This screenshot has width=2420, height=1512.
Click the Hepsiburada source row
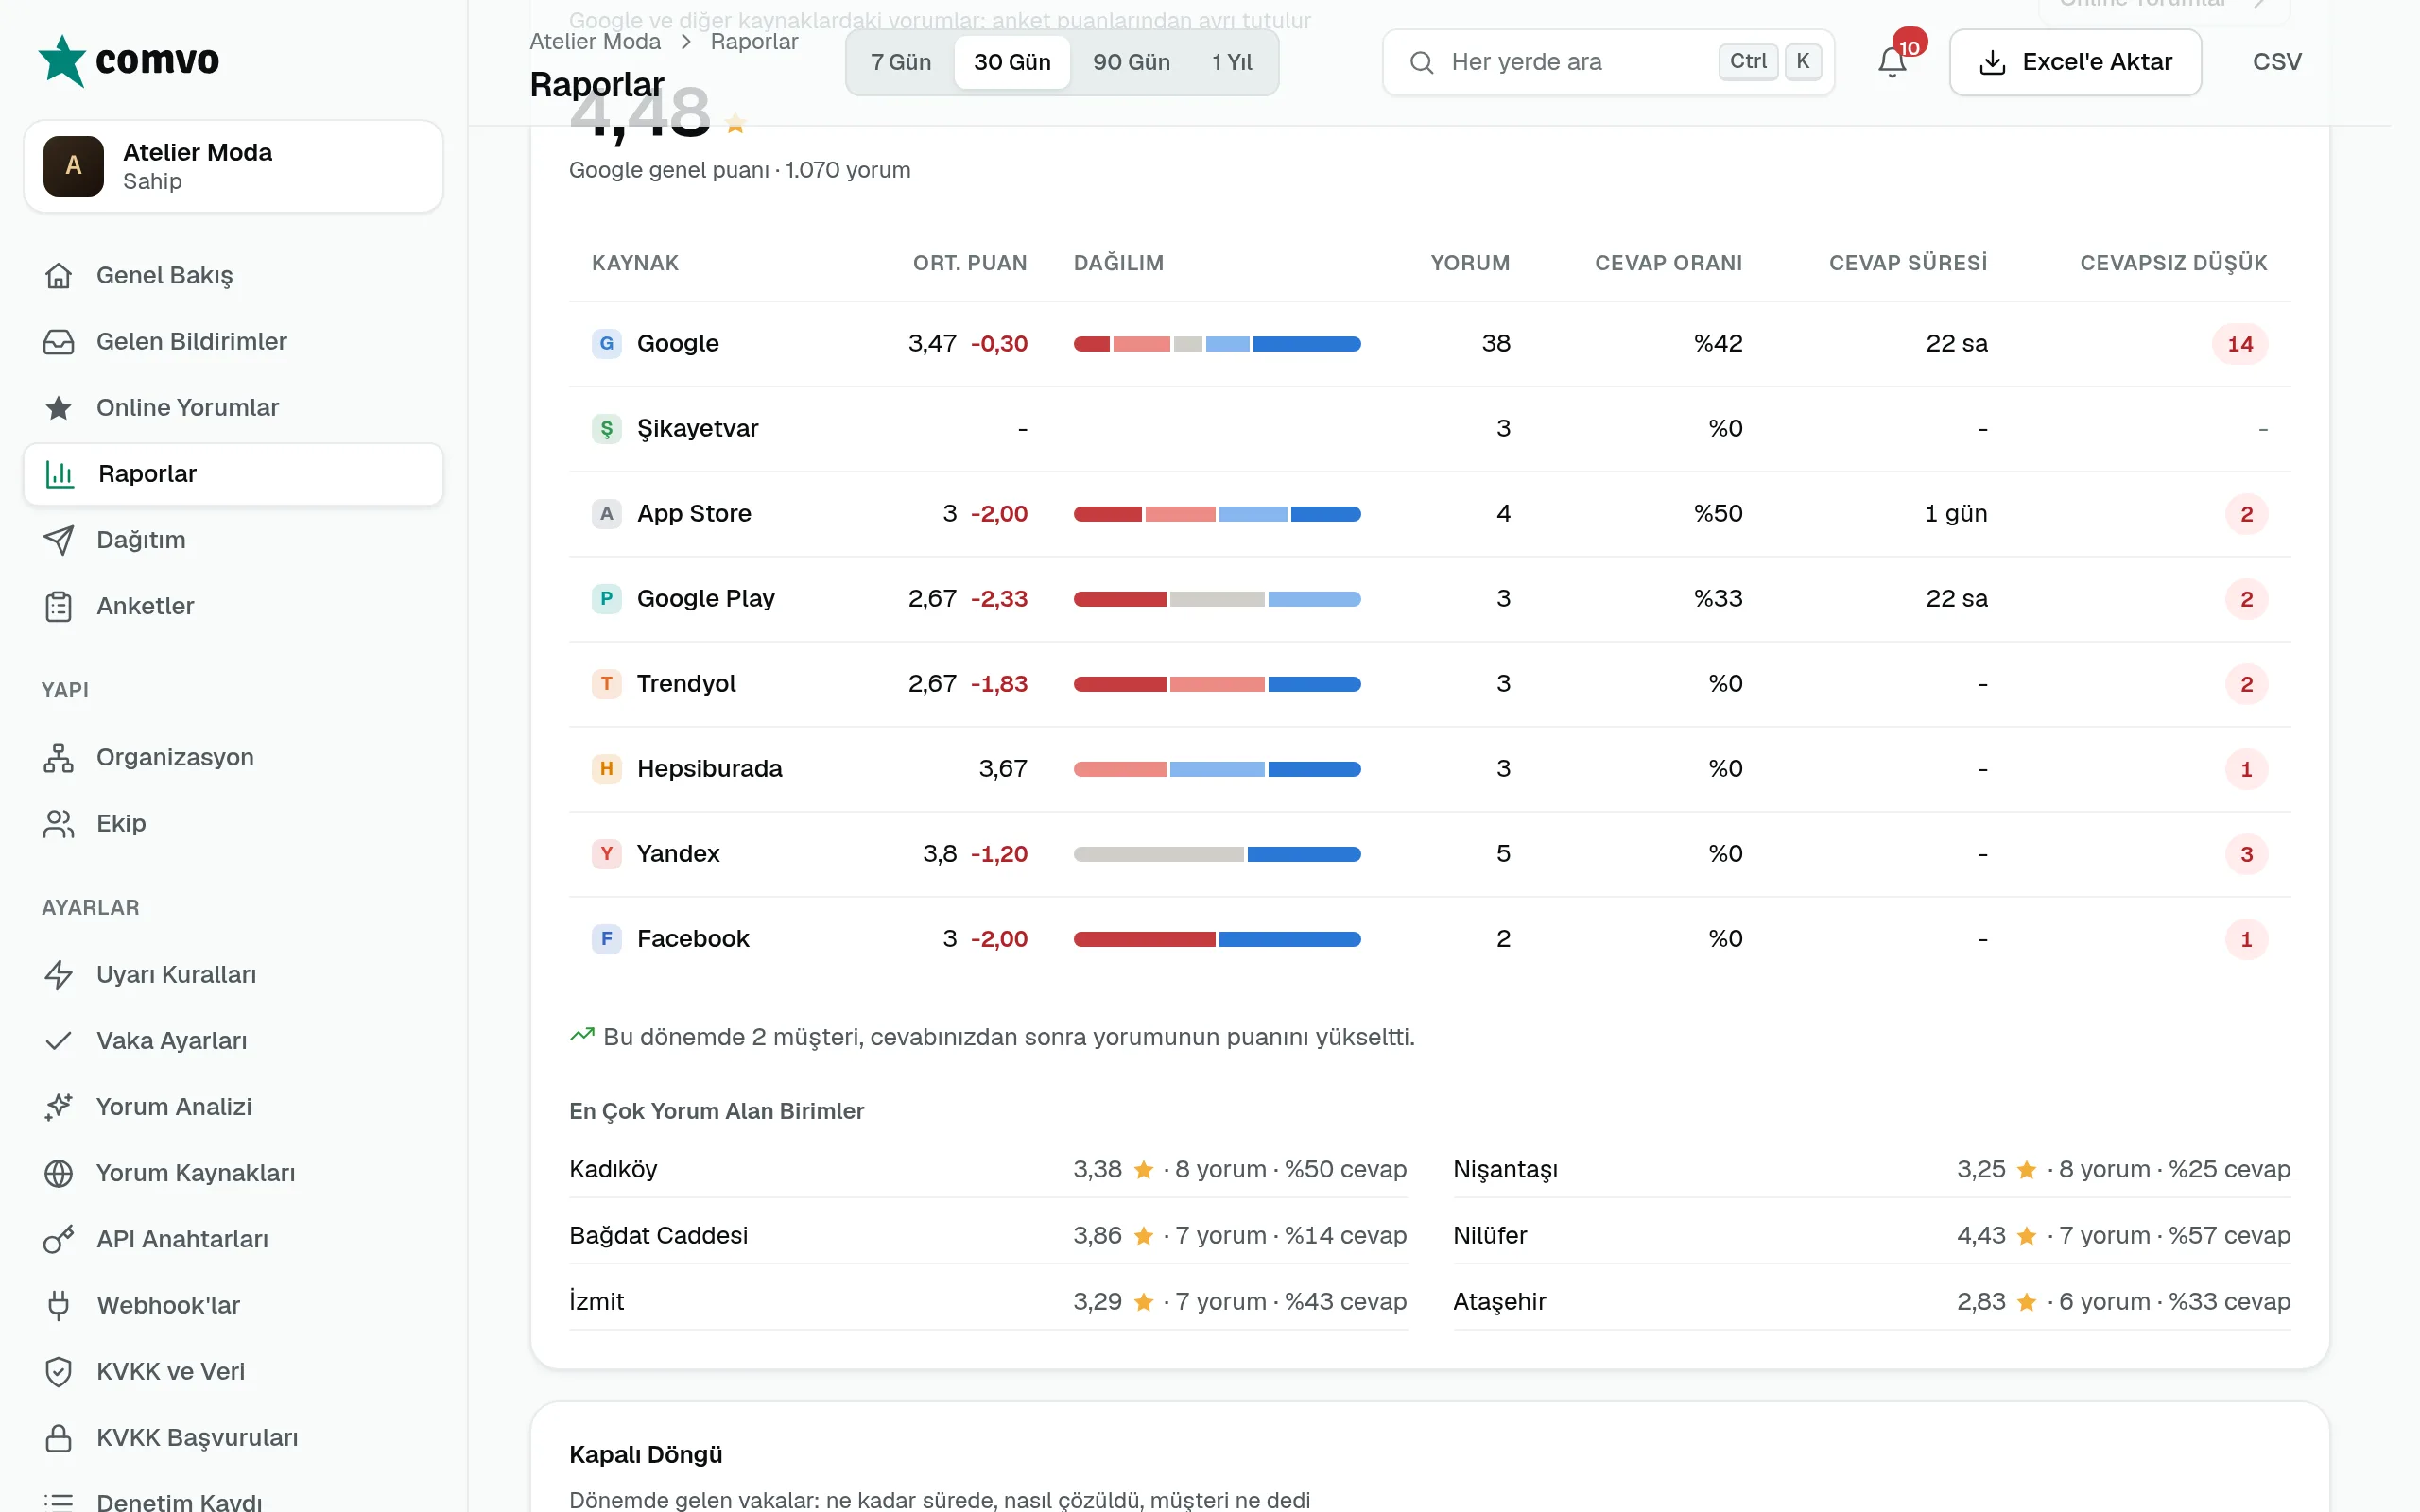[x=1430, y=769]
